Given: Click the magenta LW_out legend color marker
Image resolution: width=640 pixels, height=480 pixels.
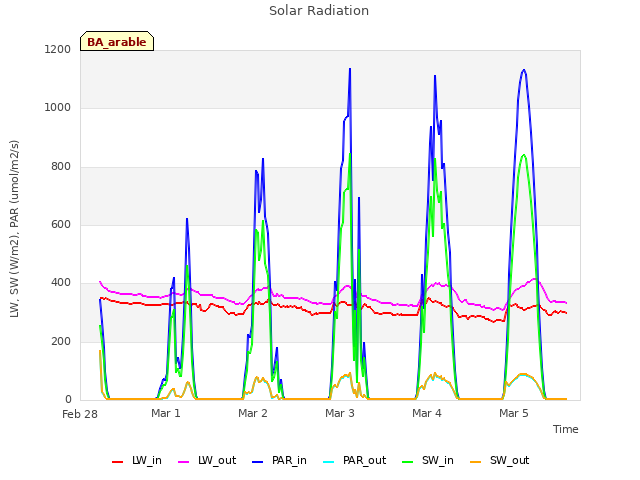Looking at the screenshot, I should click(184, 462).
